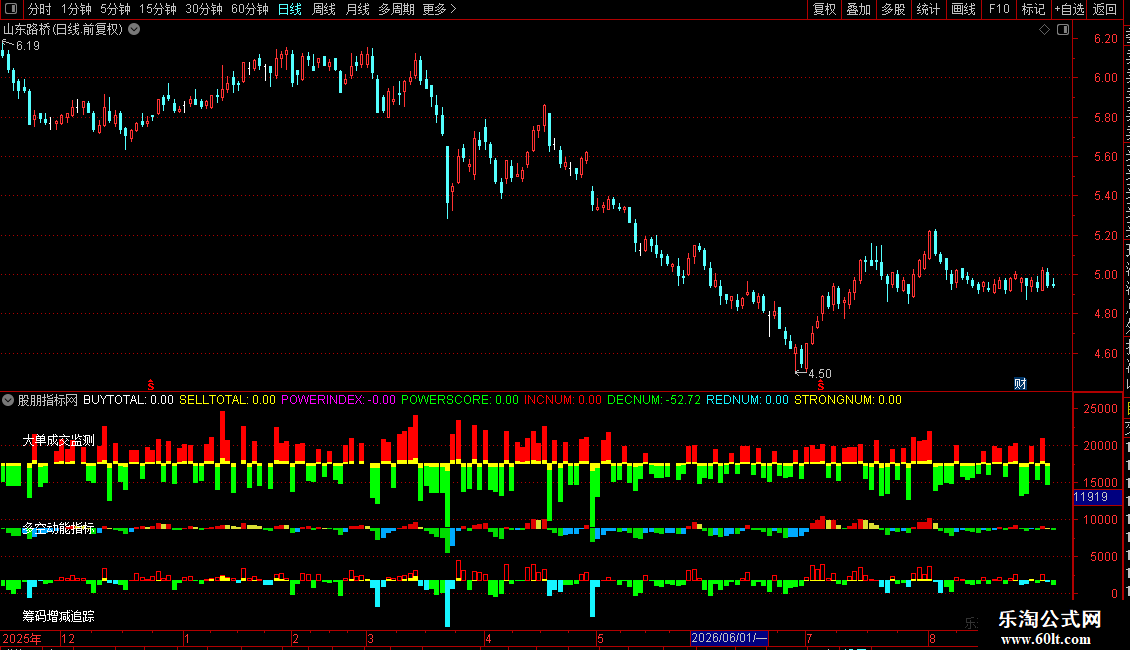Screen dimensions: 1130x650
Task: Add stock via +自选 button
Action: point(1069,9)
